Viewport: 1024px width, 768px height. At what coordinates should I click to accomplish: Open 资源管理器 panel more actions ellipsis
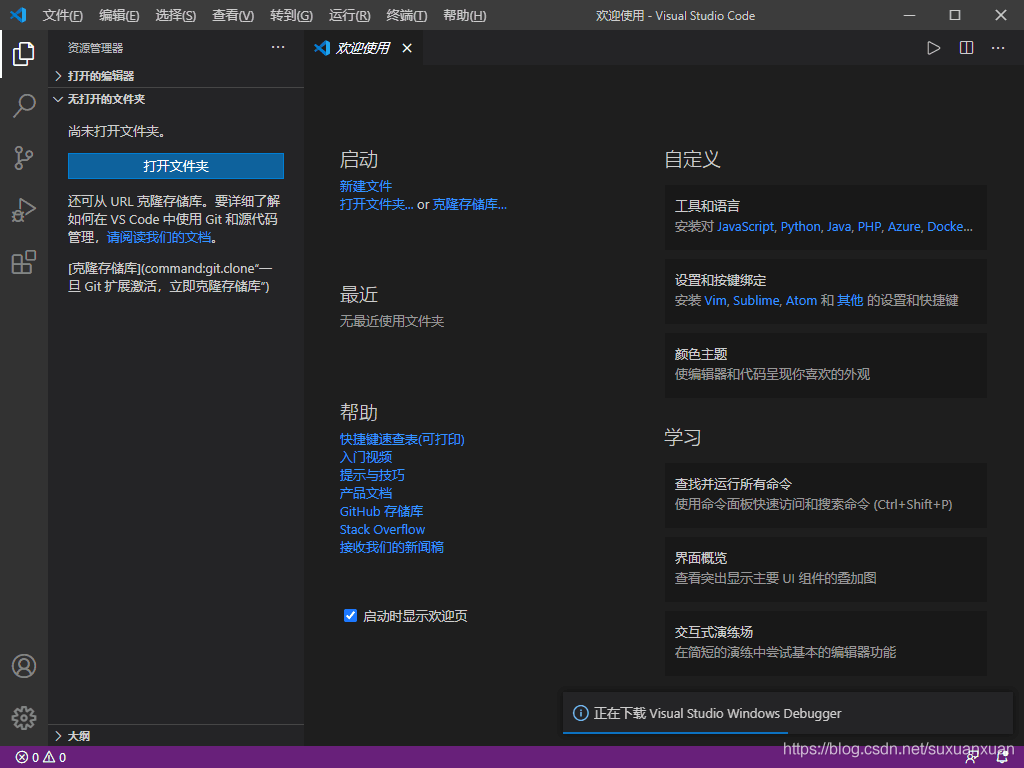(x=278, y=47)
